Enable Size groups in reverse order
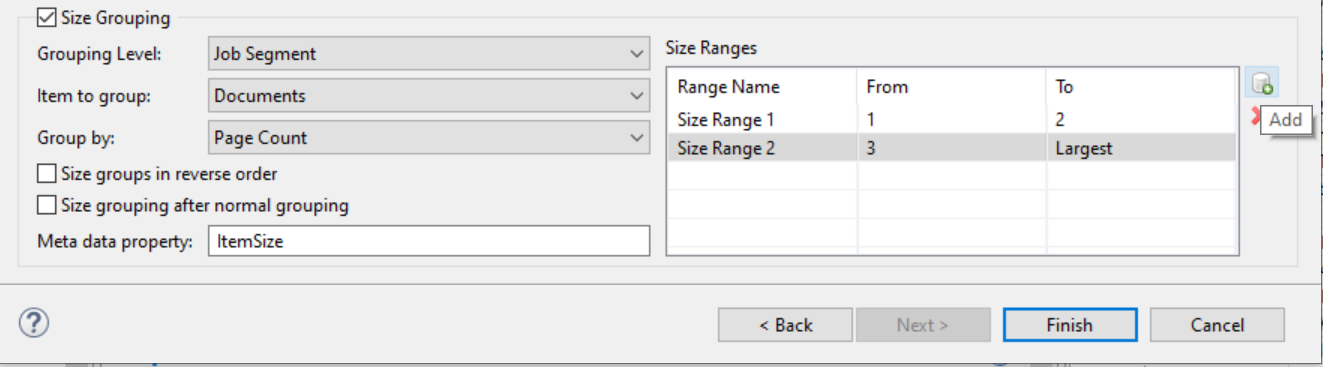Viewport: 1323px width, 367px height. (46, 174)
